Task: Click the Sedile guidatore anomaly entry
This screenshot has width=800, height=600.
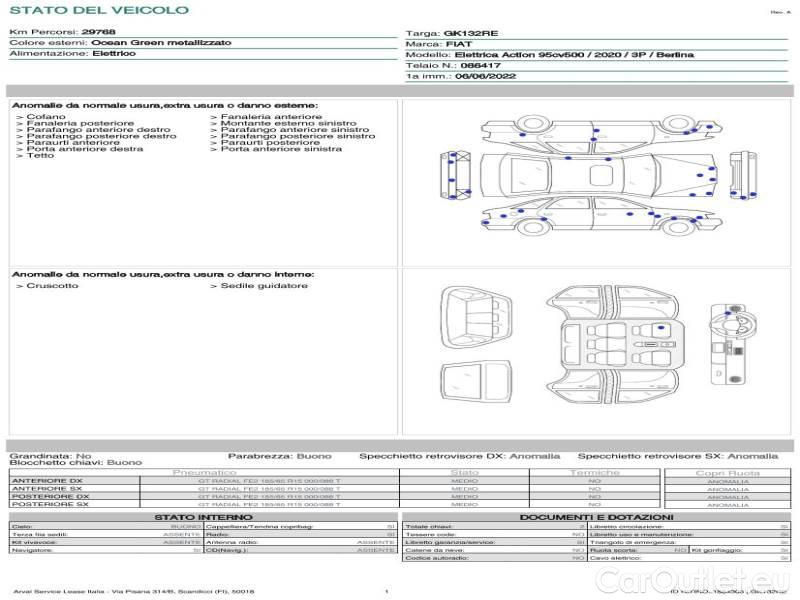Action: (x=262, y=286)
